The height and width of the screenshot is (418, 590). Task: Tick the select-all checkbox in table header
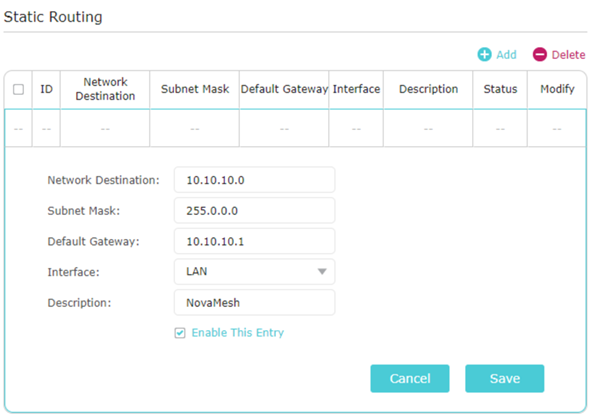coord(18,90)
